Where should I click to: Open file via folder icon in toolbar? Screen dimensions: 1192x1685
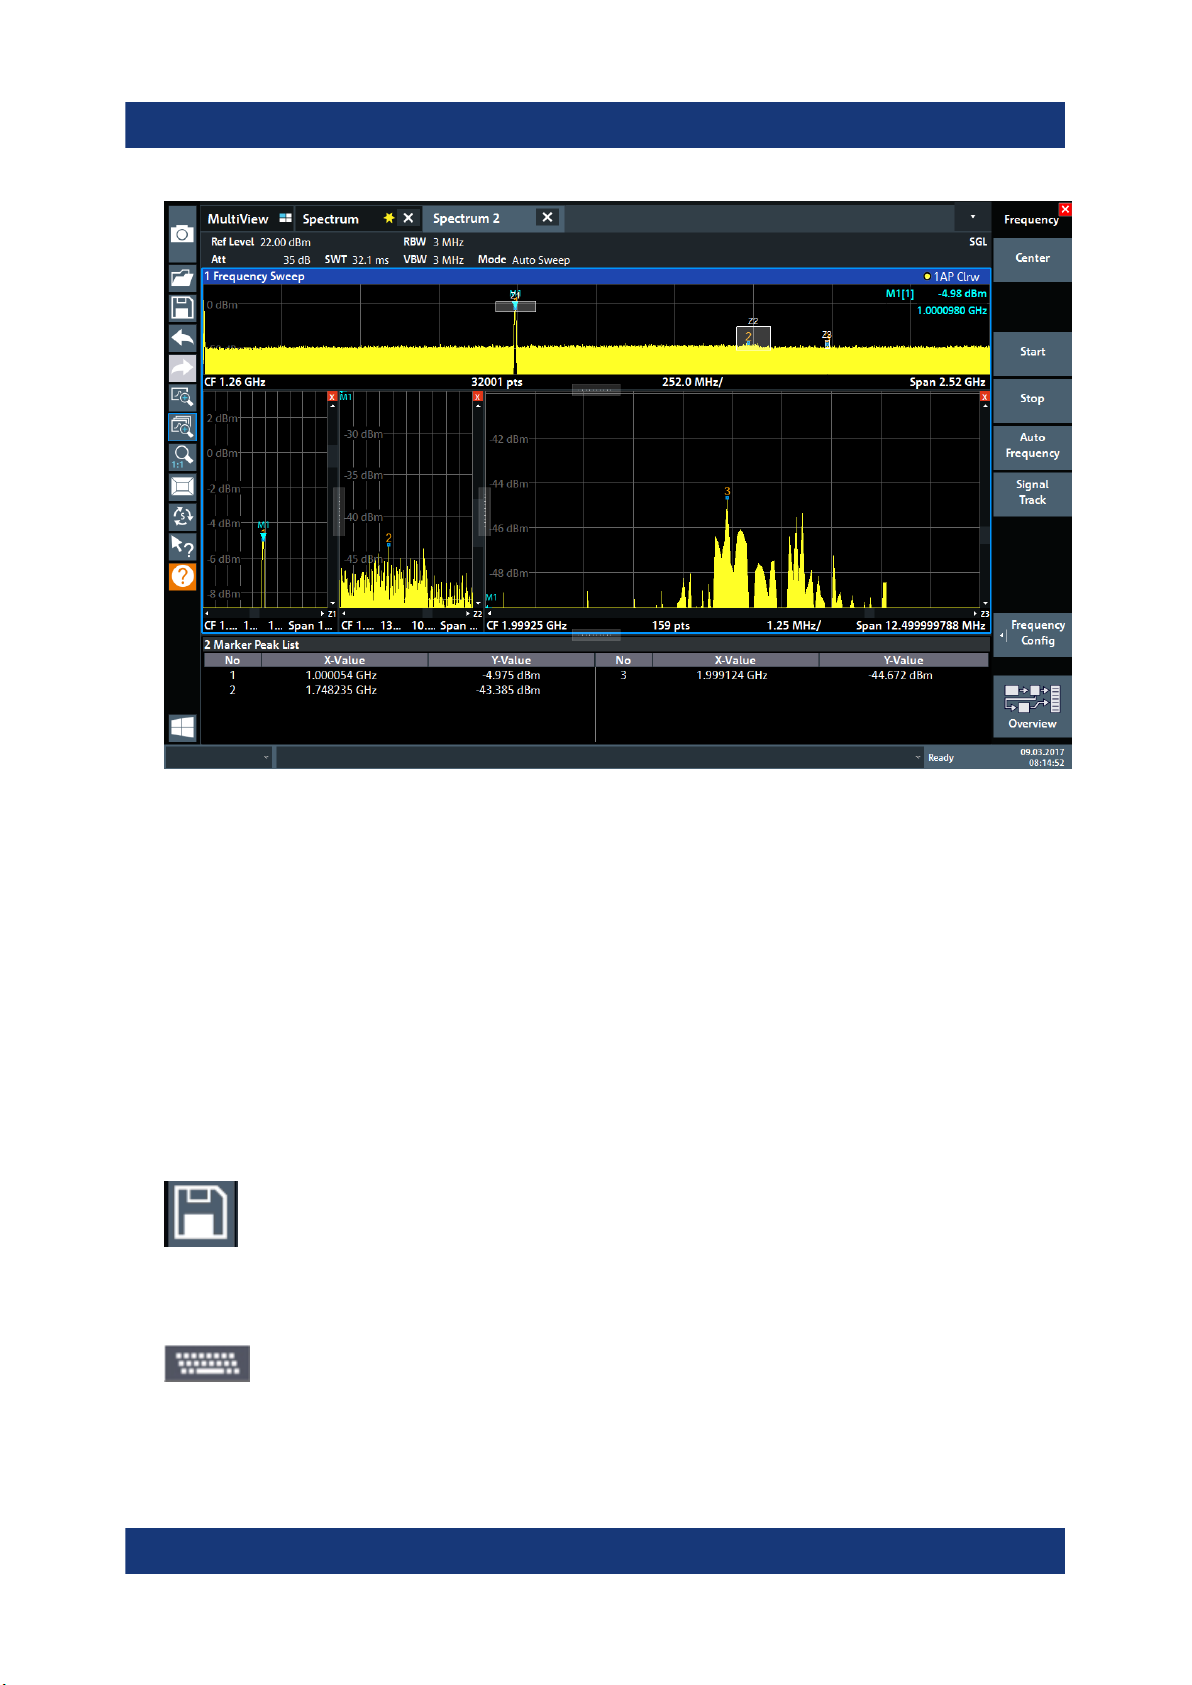coord(182,278)
